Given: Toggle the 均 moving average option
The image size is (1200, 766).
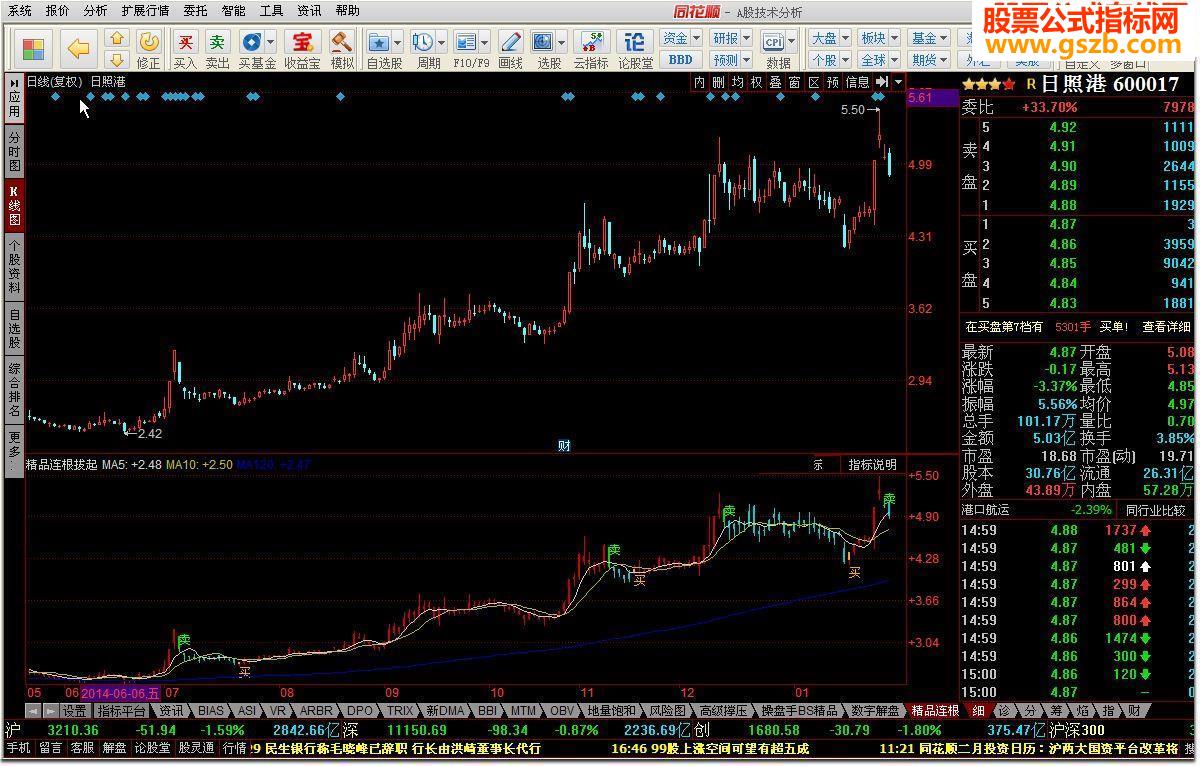Looking at the screenshot, I should coord(737,82).
